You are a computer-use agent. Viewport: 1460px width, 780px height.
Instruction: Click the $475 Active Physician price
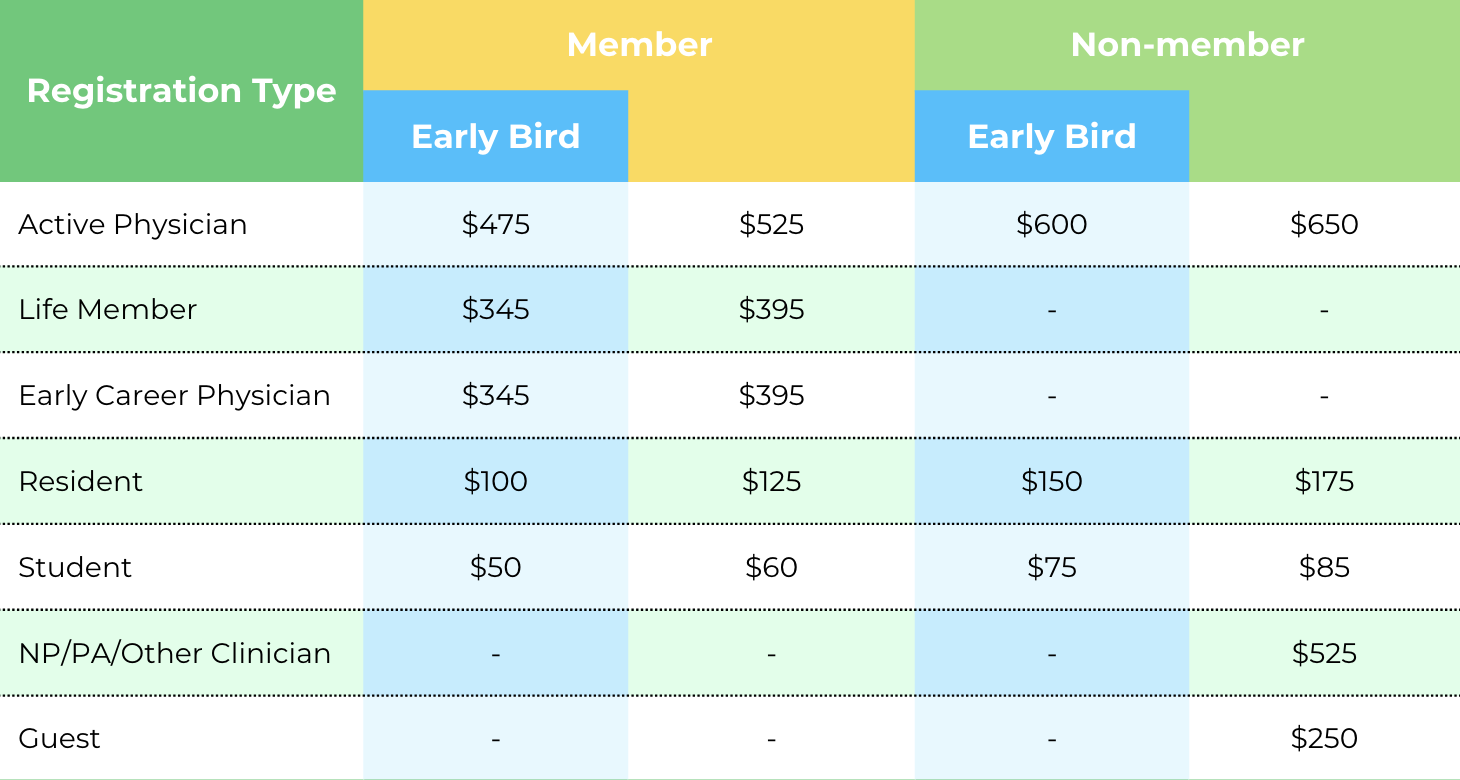coord(495,224)
